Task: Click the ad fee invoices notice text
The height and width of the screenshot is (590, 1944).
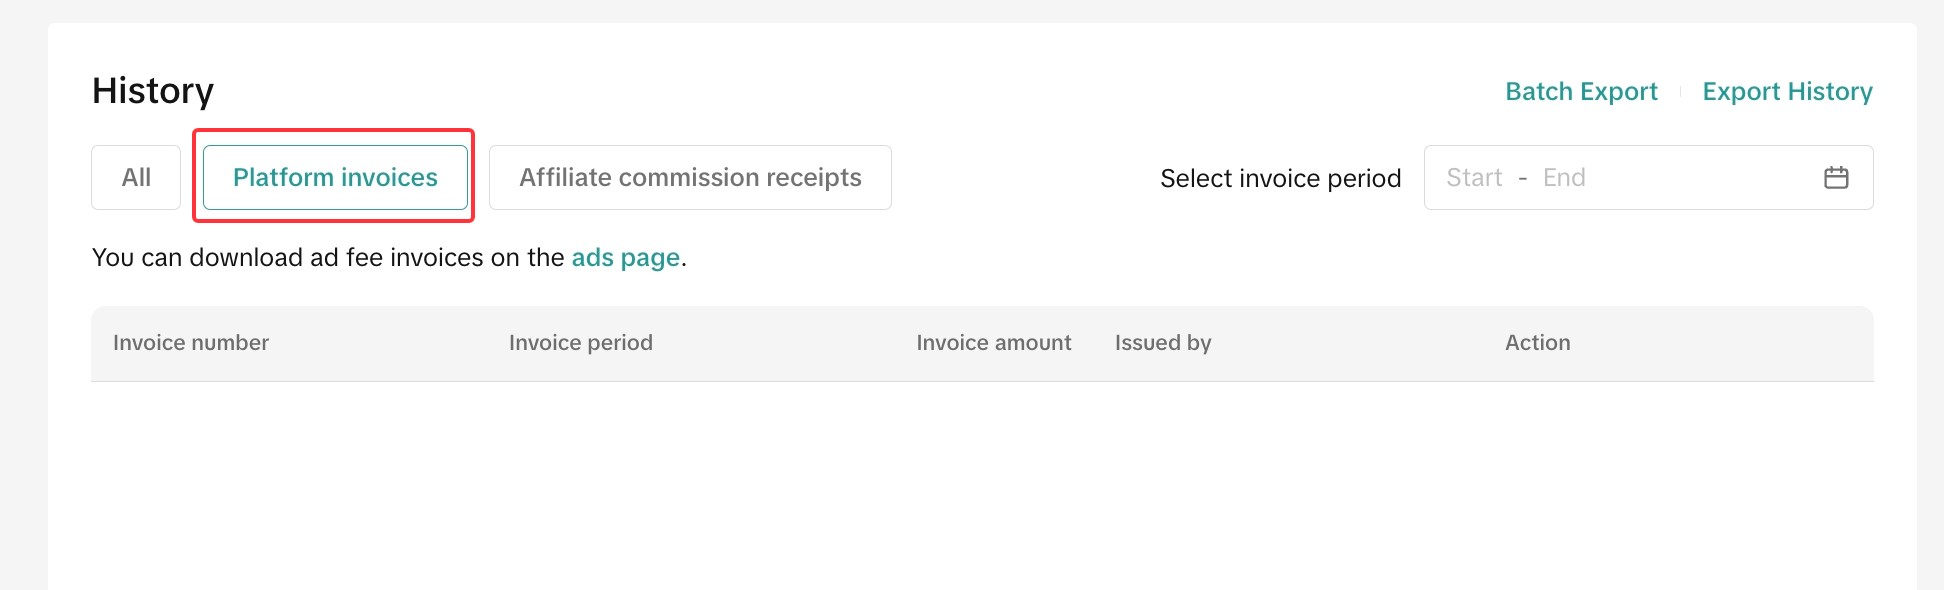Action: 330,258
